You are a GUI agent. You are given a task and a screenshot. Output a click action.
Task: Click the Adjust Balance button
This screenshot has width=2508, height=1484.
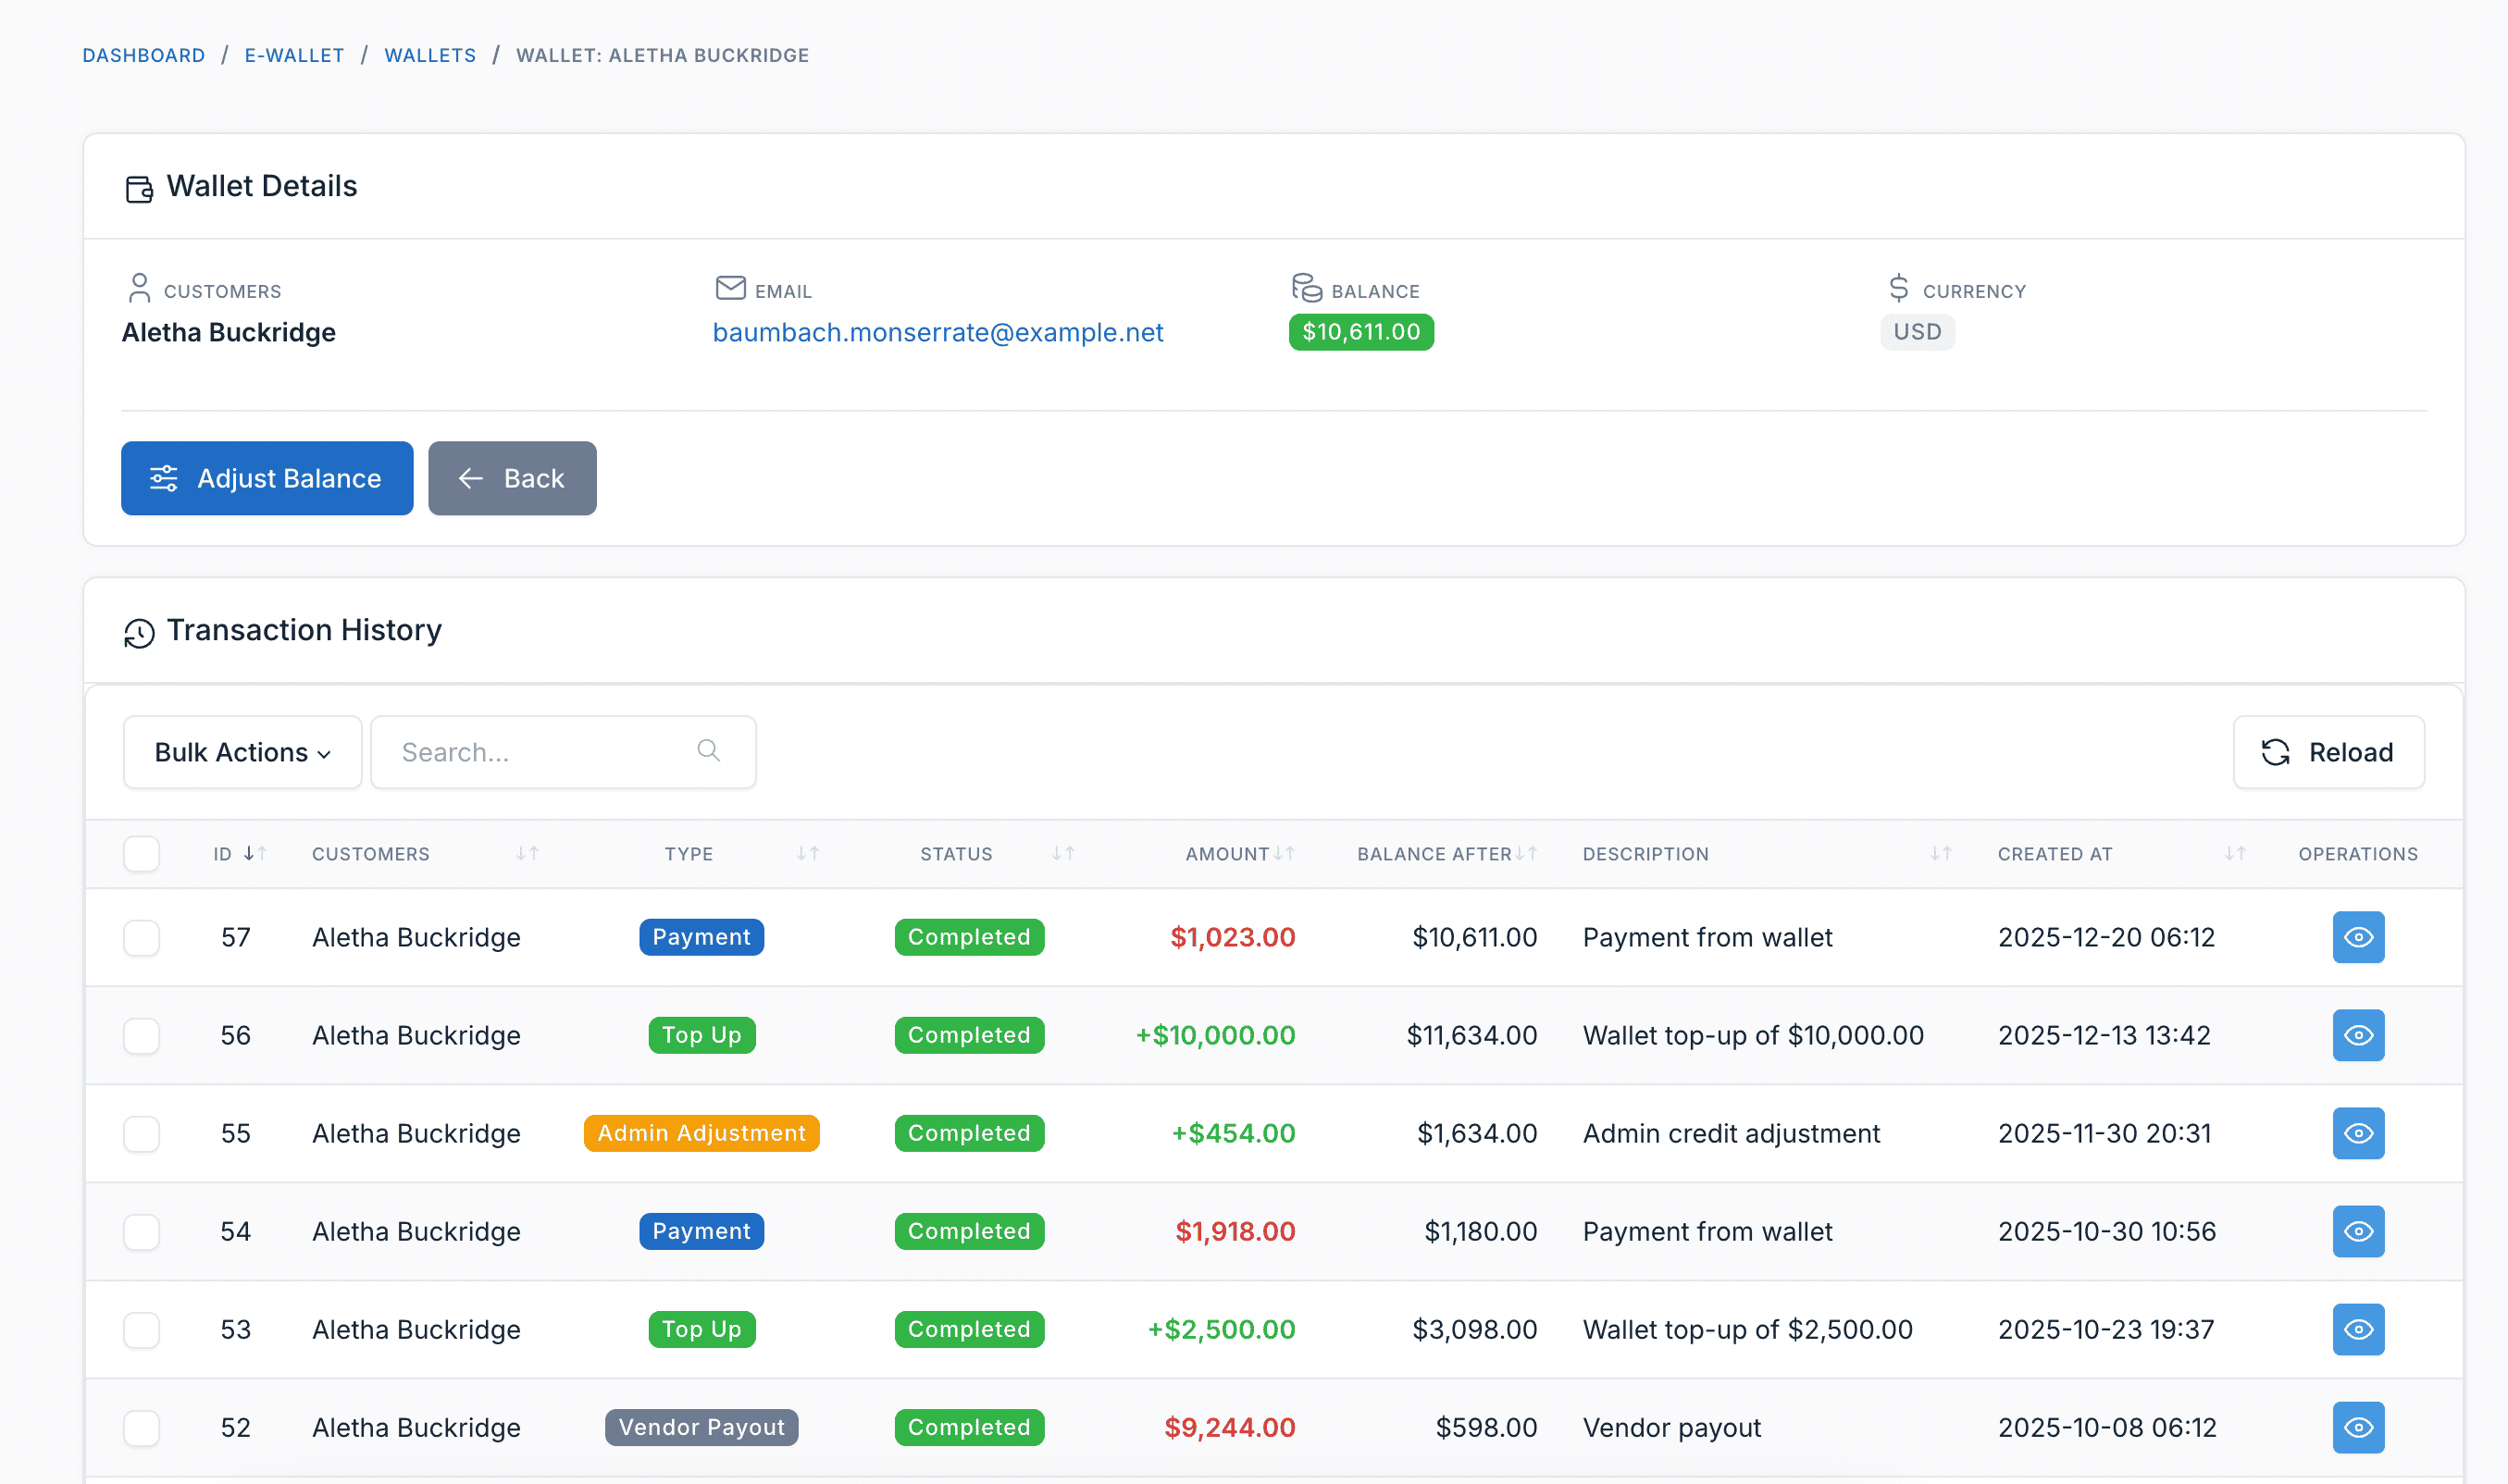pyautogui.click(x=267, y=478)
